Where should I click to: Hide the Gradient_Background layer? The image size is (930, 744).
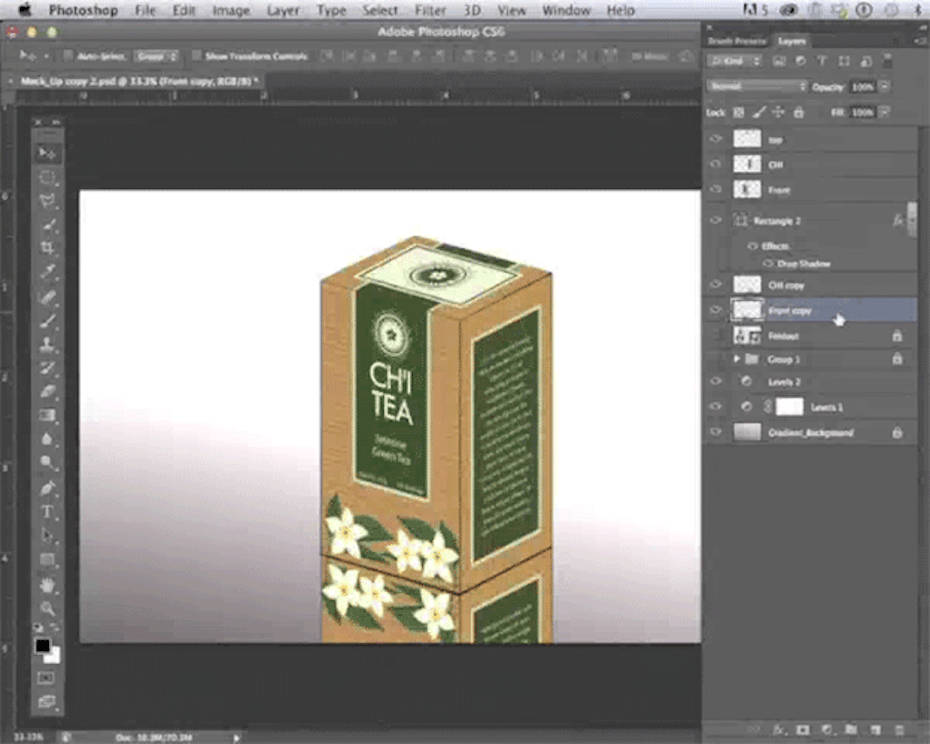715,433
